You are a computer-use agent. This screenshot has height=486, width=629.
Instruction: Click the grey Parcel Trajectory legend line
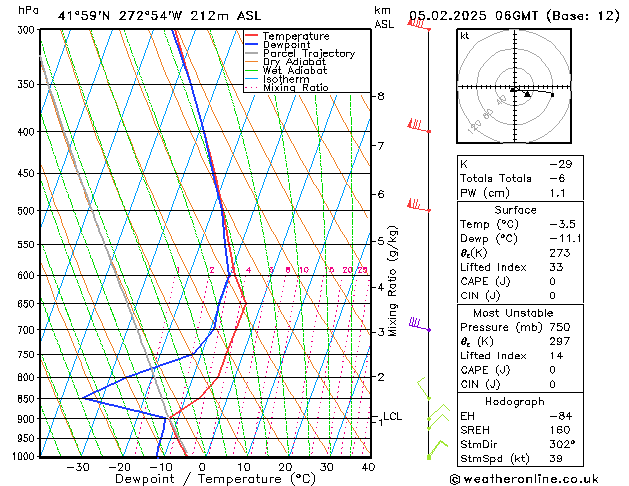click(252, 53)
